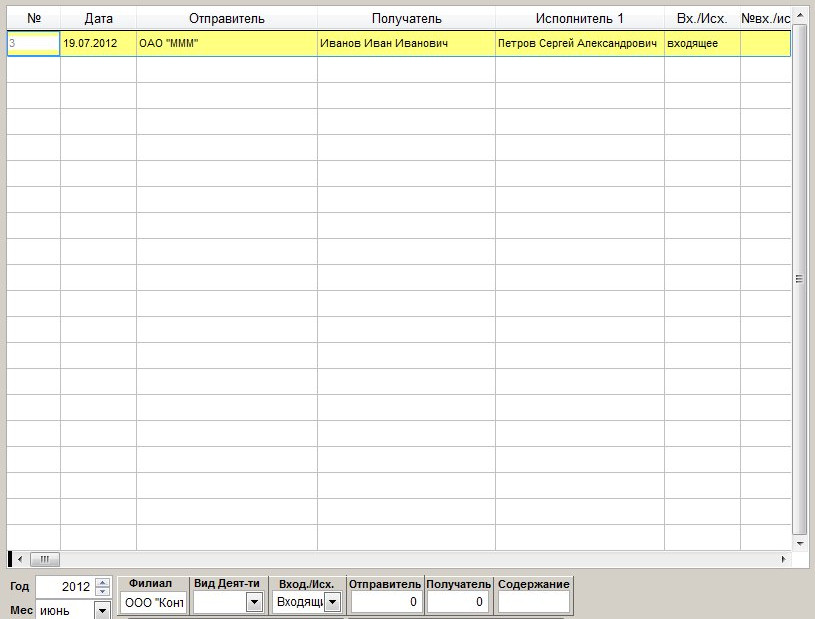Open the Вид Деят-ти dropdown
815x619 pixels.
(x=254, y=602)
